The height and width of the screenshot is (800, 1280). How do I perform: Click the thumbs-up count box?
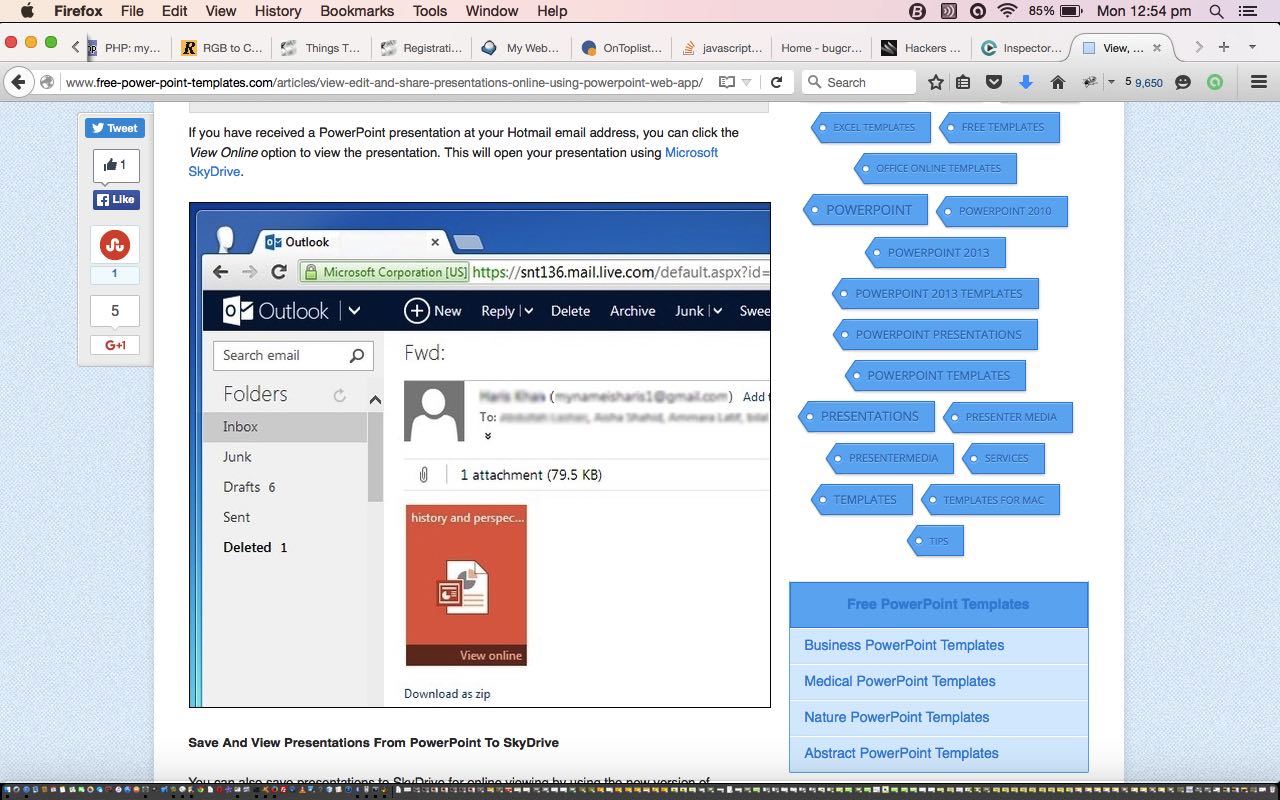point(116,165)
